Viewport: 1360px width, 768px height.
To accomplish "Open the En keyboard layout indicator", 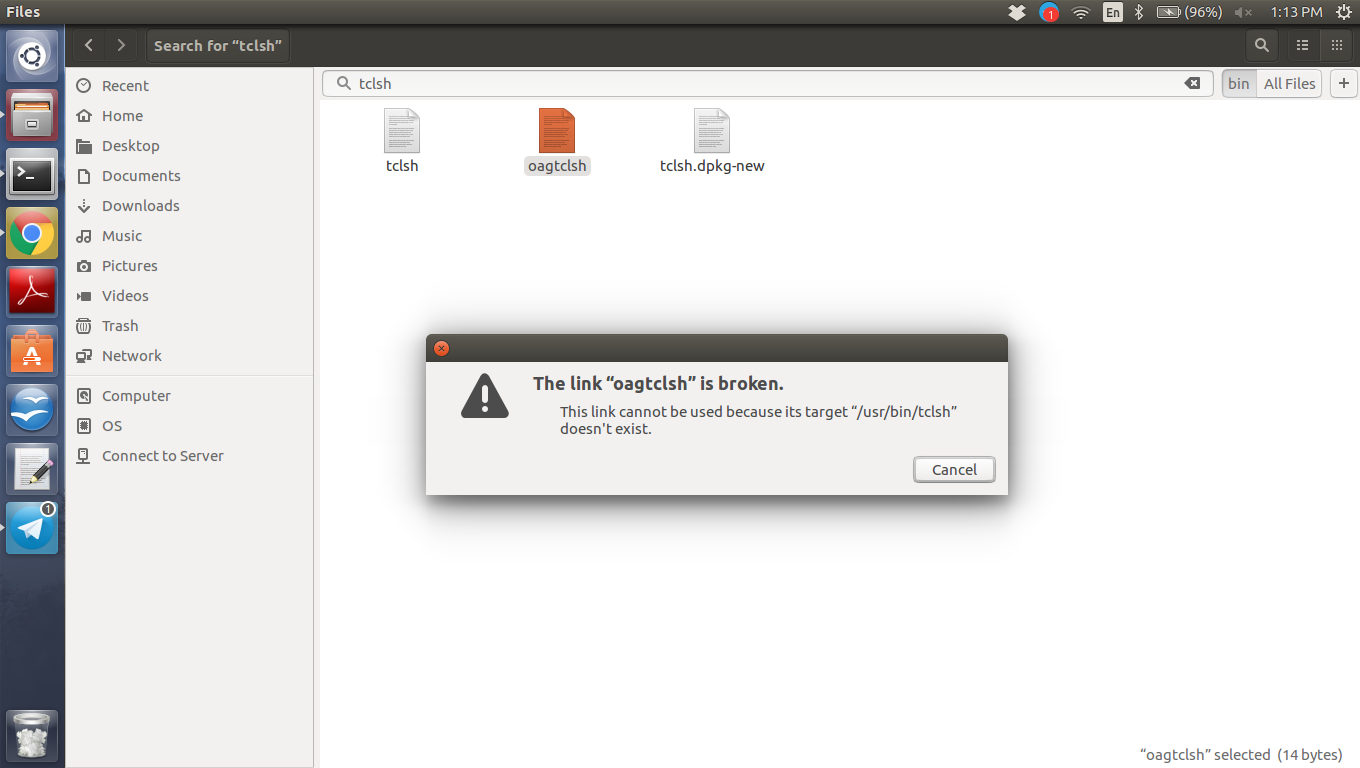I will pos(1112,12).
